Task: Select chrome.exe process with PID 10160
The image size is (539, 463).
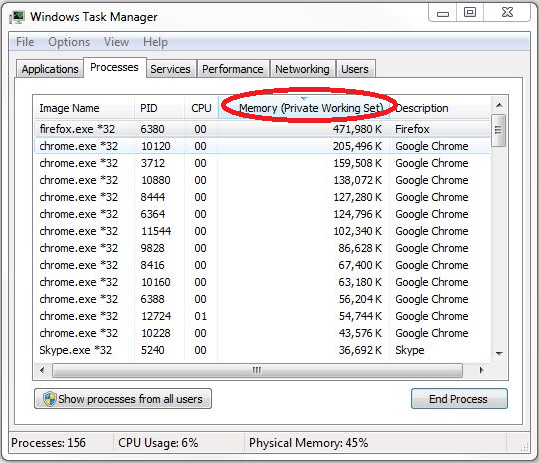Action: 262,282
